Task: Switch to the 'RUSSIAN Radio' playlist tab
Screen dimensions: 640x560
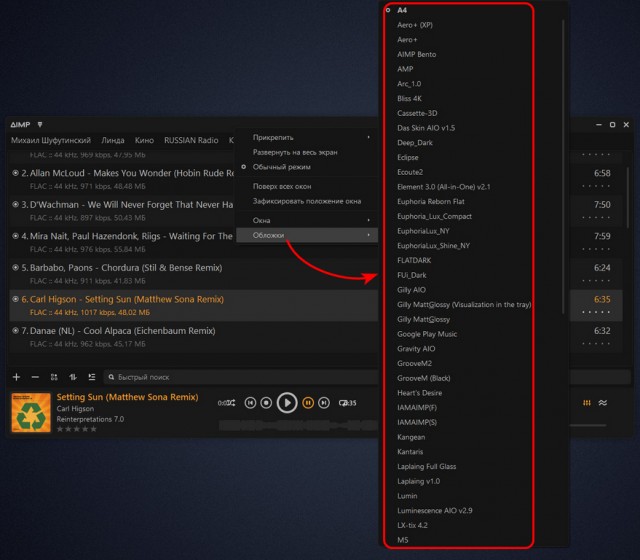Action: coord(191,141)
